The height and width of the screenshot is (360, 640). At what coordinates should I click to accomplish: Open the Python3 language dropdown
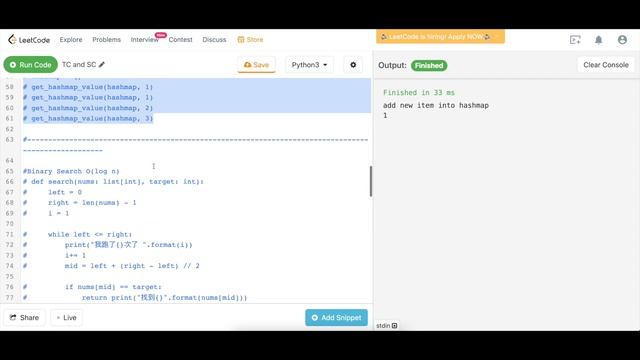pyautogui.click(x=309, y=65)
